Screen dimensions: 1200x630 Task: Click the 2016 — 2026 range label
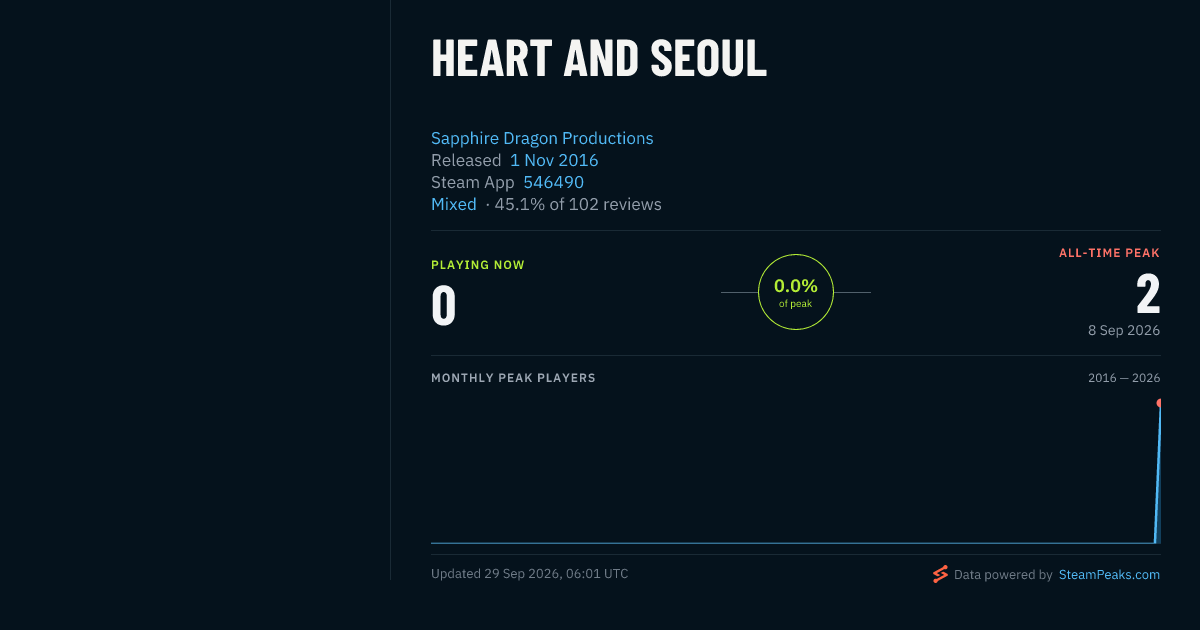point(1124,378)
